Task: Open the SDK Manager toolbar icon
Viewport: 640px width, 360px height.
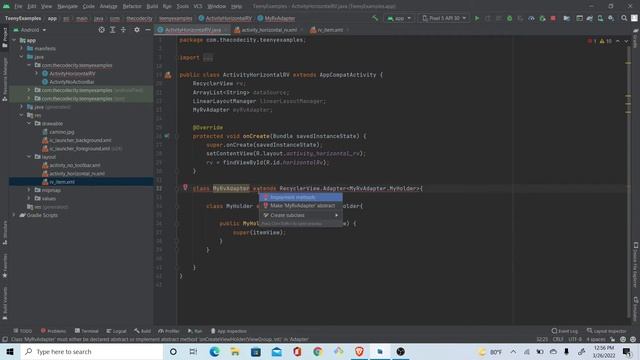Action: click(x=611, y=18)
